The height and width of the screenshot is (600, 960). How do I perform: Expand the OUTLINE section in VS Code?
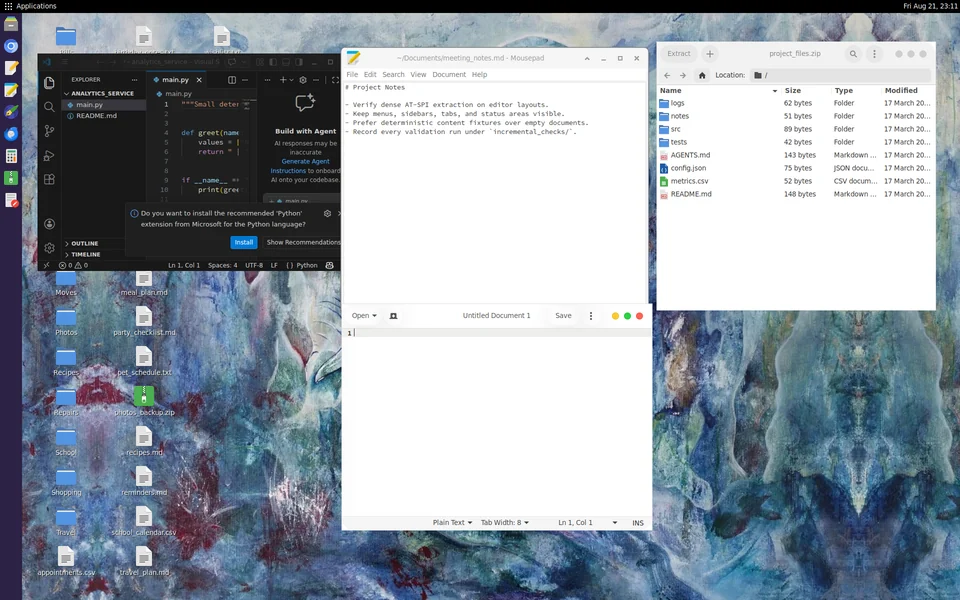coord(81,244)
